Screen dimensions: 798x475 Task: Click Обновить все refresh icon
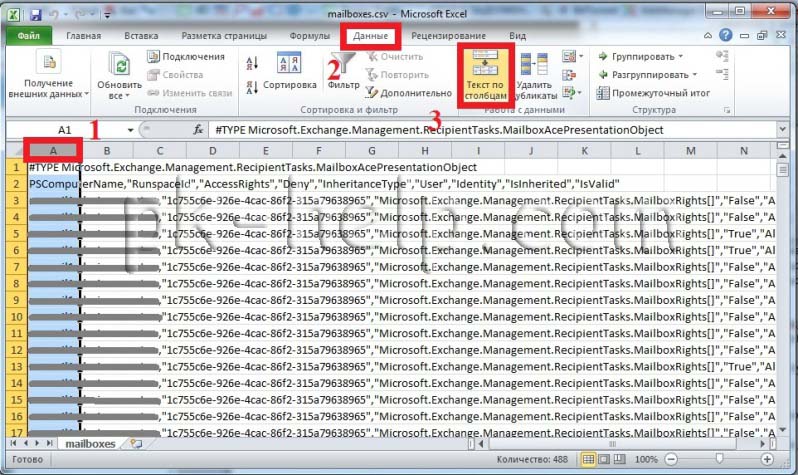(120, 64)
